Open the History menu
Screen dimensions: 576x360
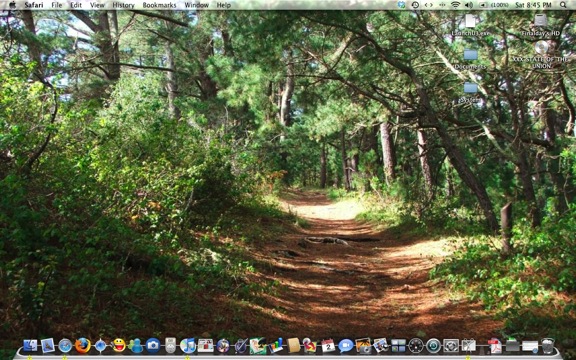pyautogui.click(x=123, y=5)
